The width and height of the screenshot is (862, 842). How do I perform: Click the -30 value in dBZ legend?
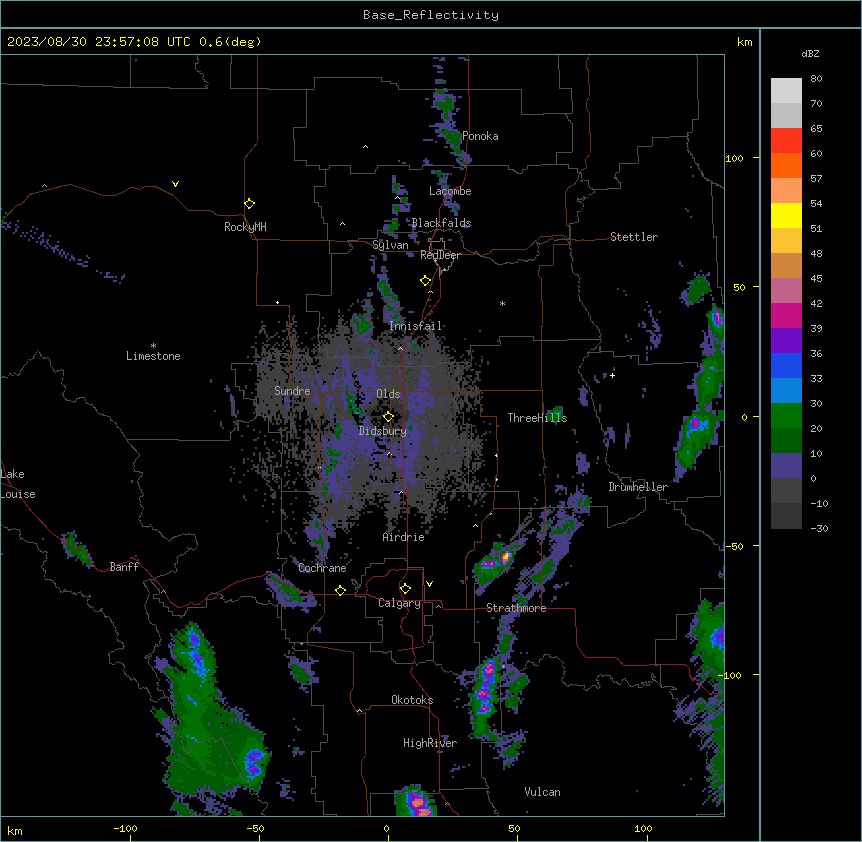pos(819,528)
